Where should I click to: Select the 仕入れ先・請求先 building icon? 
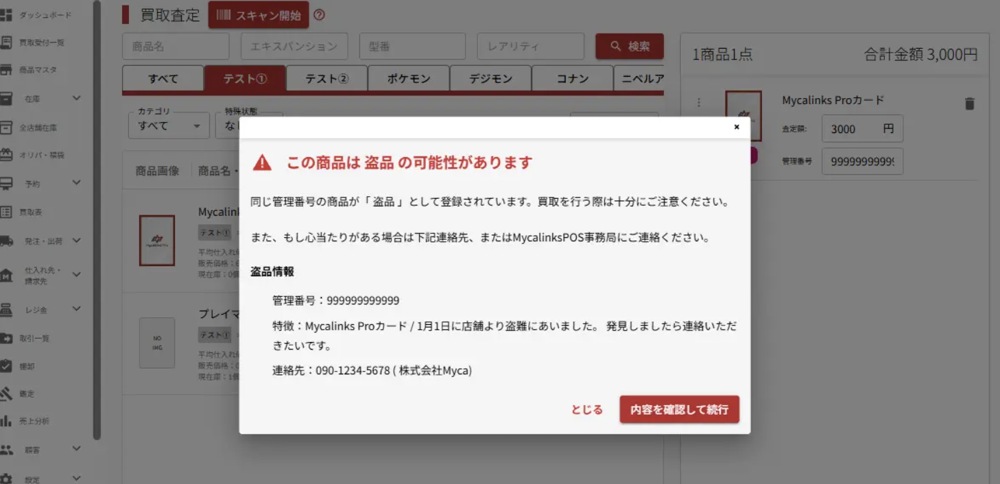click(6, 275)
